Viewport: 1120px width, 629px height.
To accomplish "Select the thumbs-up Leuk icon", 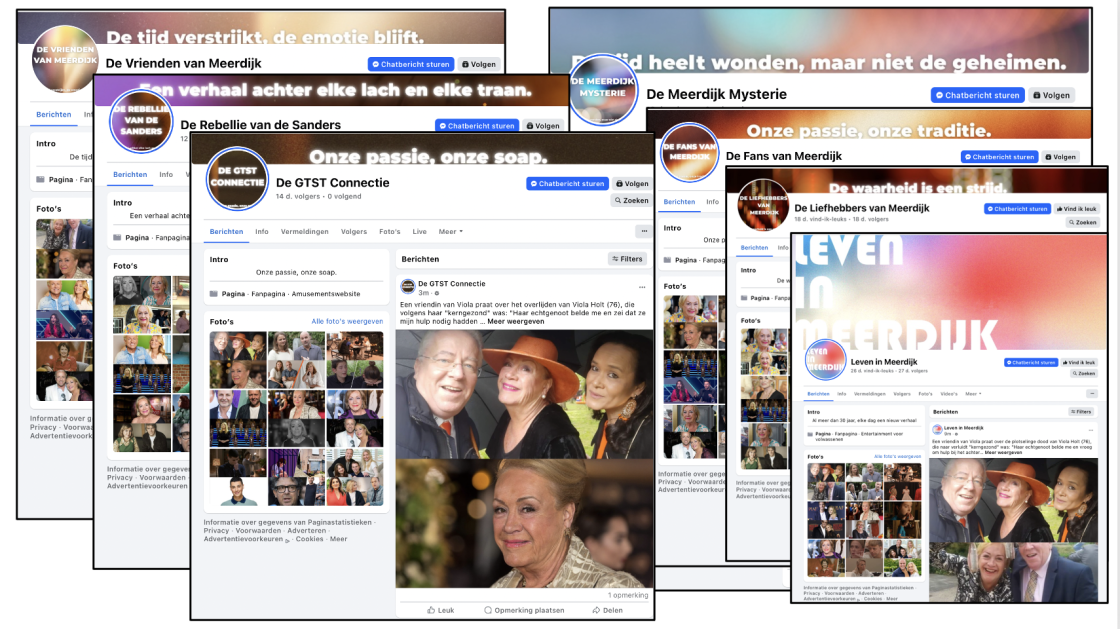I will click(431, 610).
